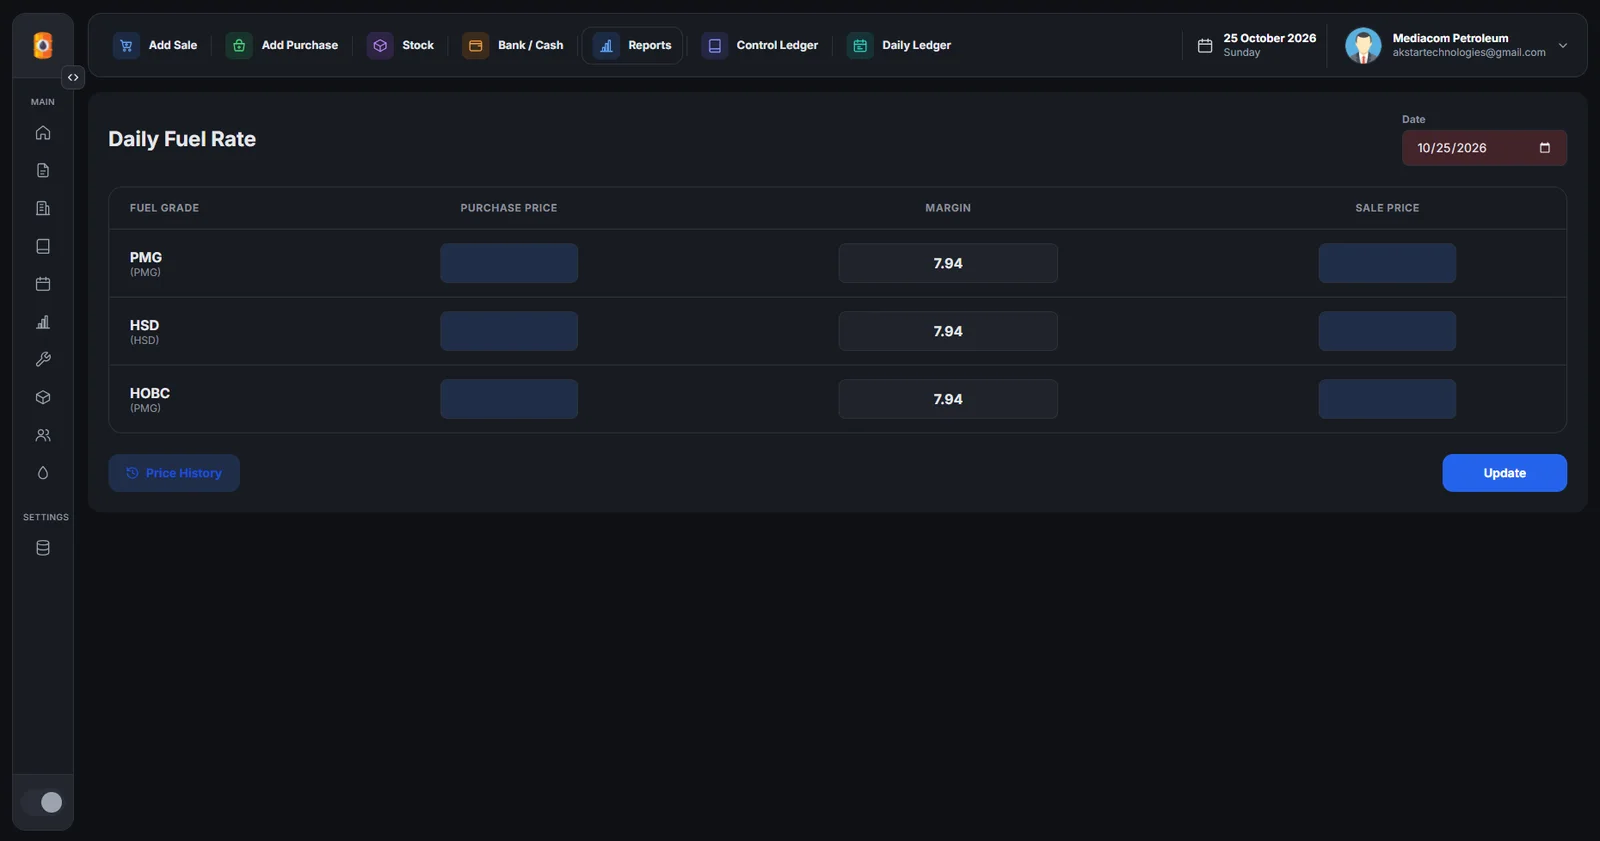Open the database settings sidebar icon

coord(43,548)
